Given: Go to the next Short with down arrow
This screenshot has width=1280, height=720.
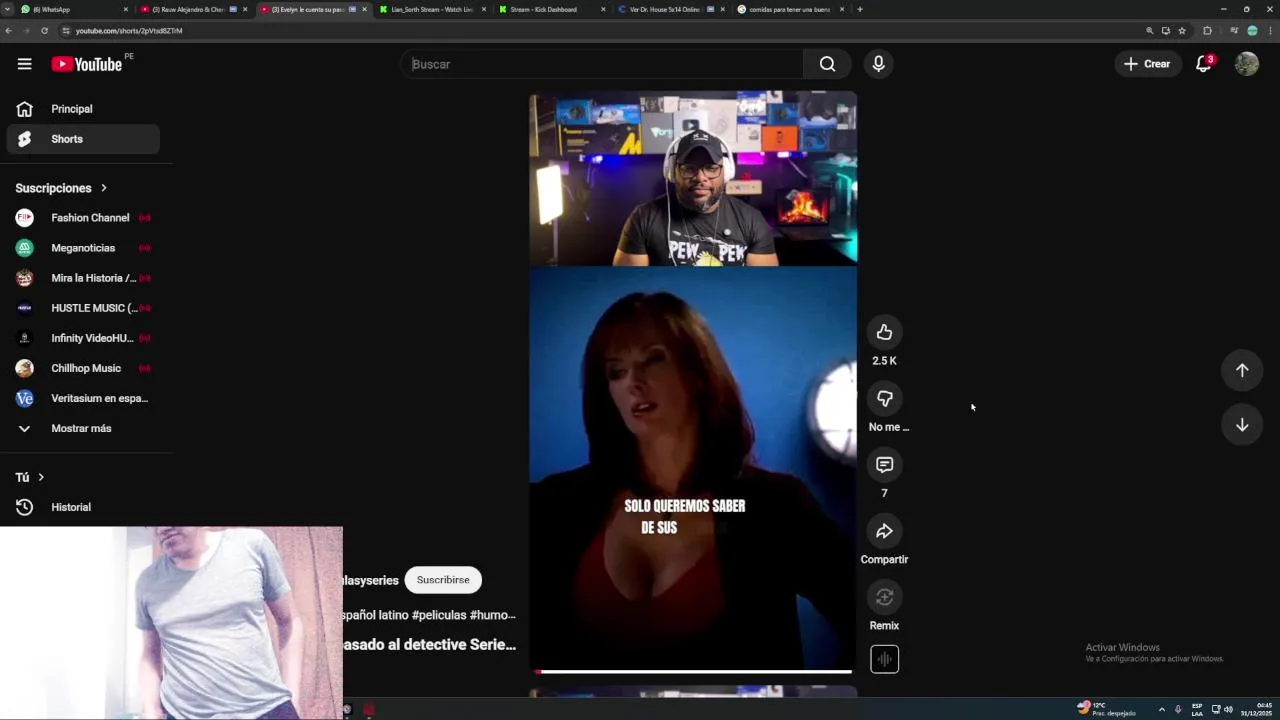Looking at the screenshot, I should [1242, 425].
